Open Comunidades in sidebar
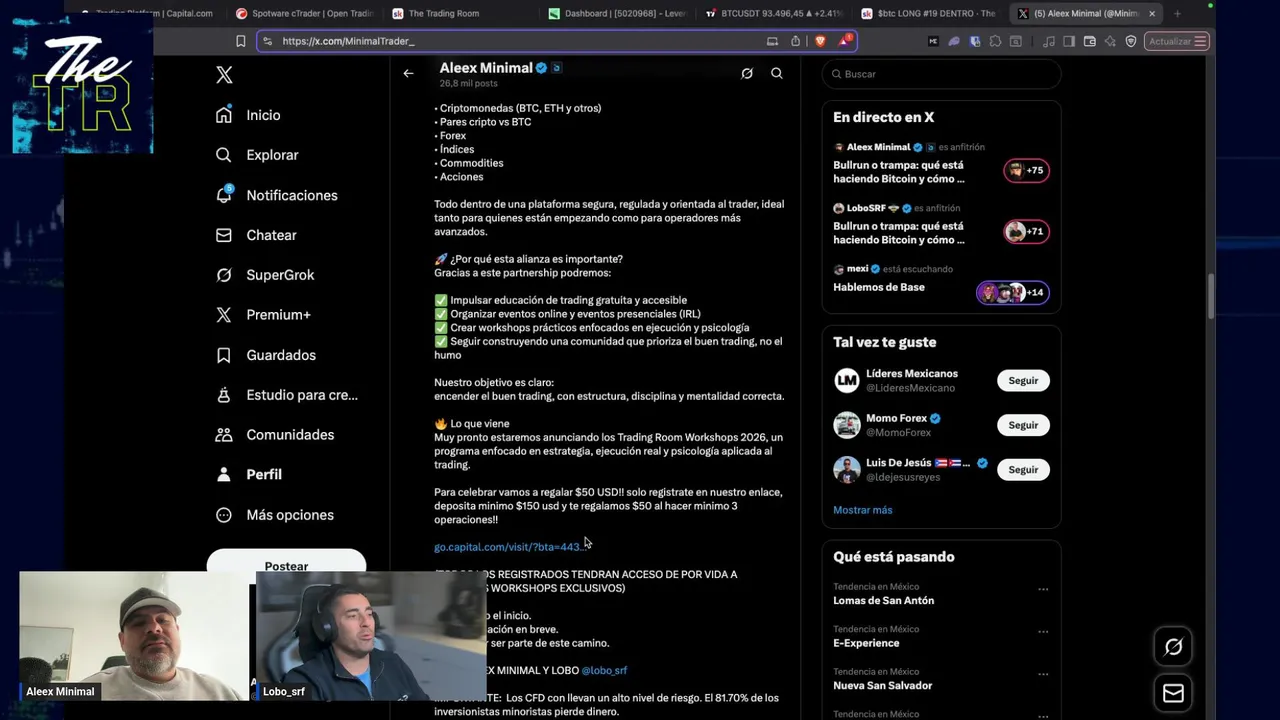This screenshot has height=720, width=1280. point(275,435)
